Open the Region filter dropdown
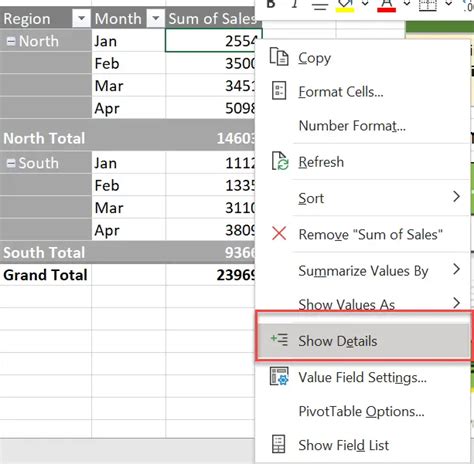The image size is (474, 464). (x=81, y=19)
